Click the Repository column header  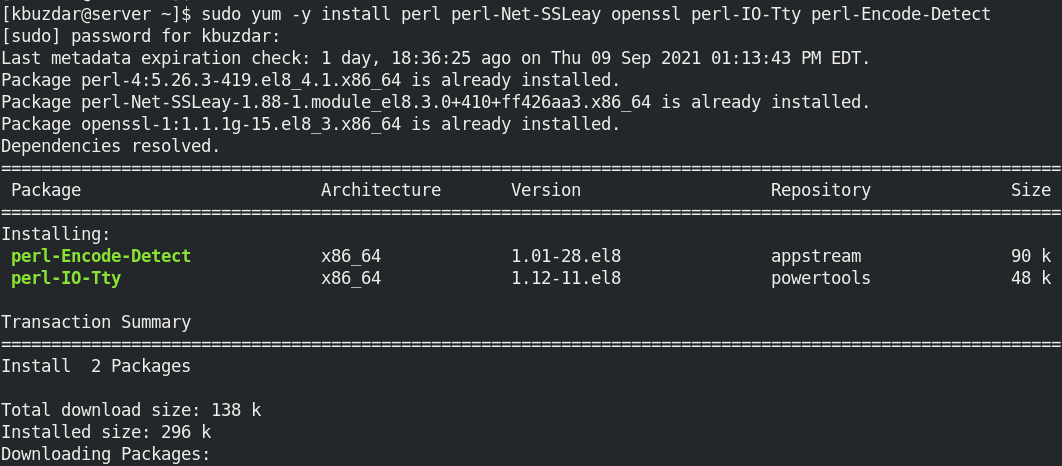[x=820, y=190]
